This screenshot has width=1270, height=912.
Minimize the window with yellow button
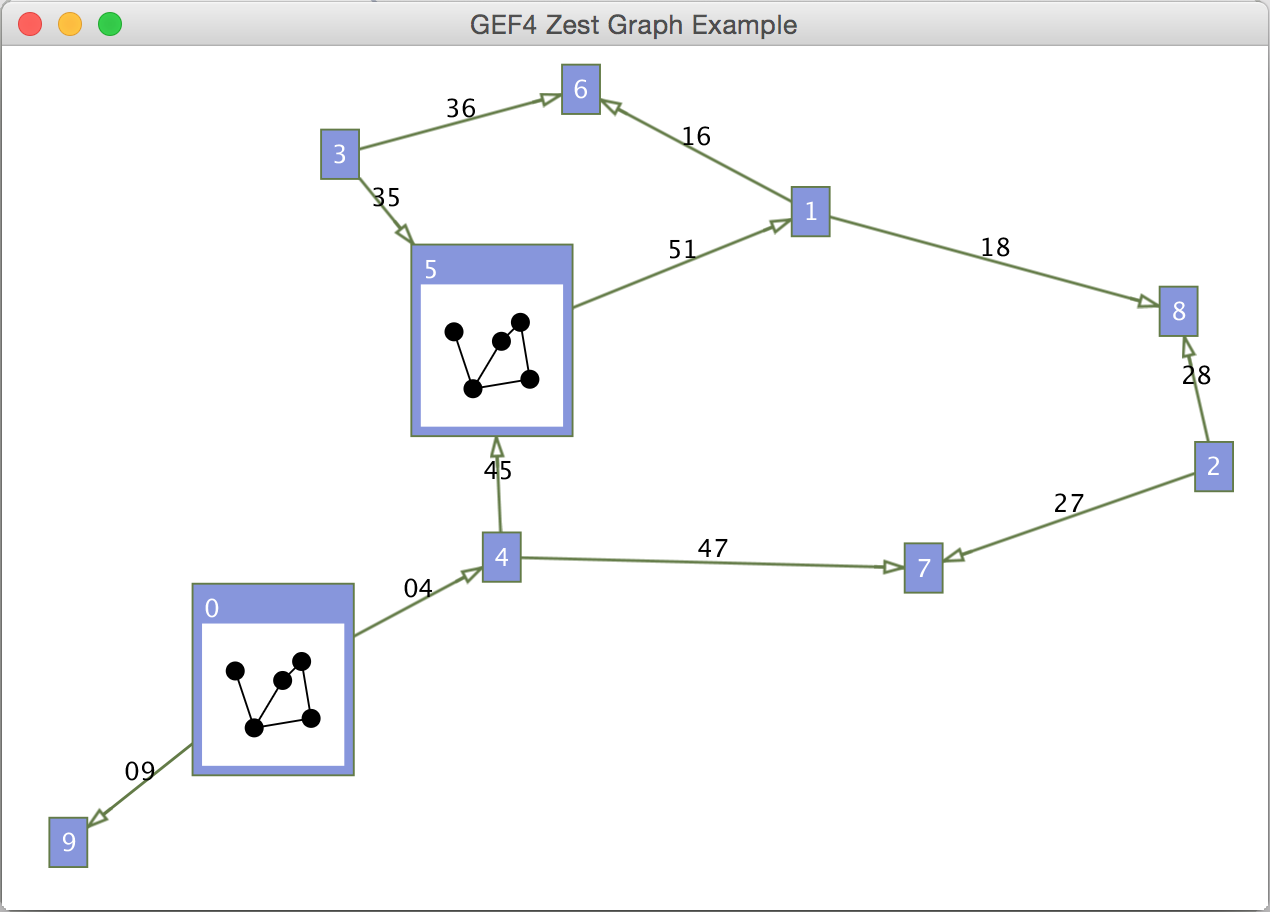point(70,24)
